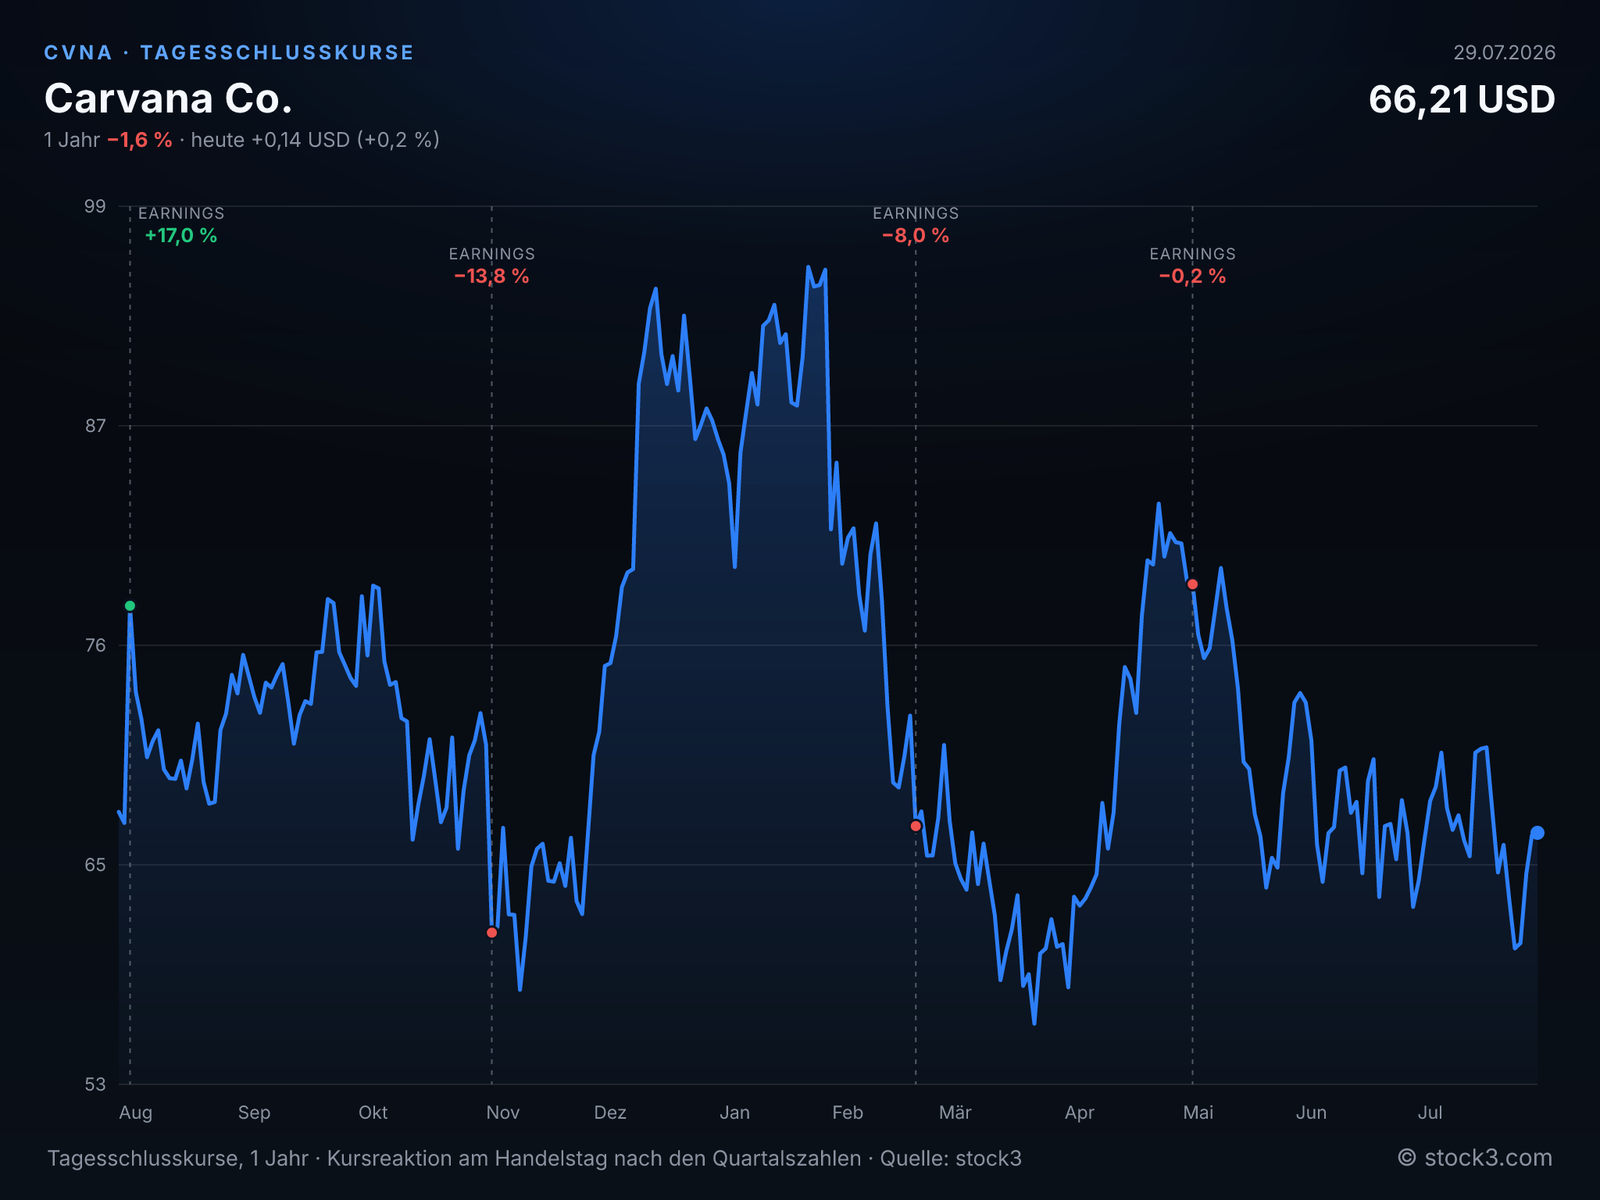
Task: Click the "Okt" month label
Action: [x=373, y=1113]
